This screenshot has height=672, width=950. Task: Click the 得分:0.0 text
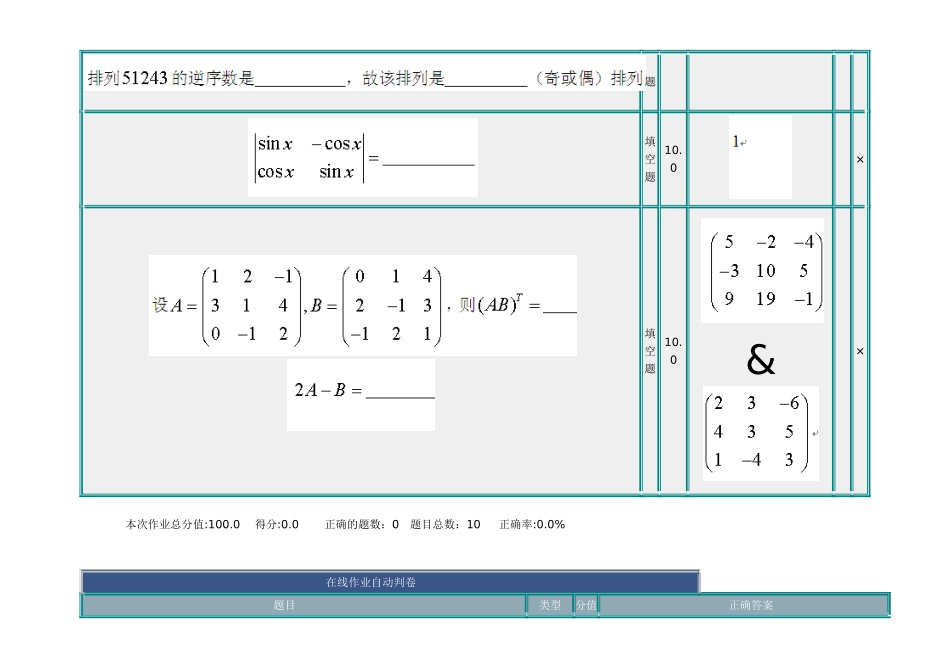pyautogui.click(x=277, y=524)
